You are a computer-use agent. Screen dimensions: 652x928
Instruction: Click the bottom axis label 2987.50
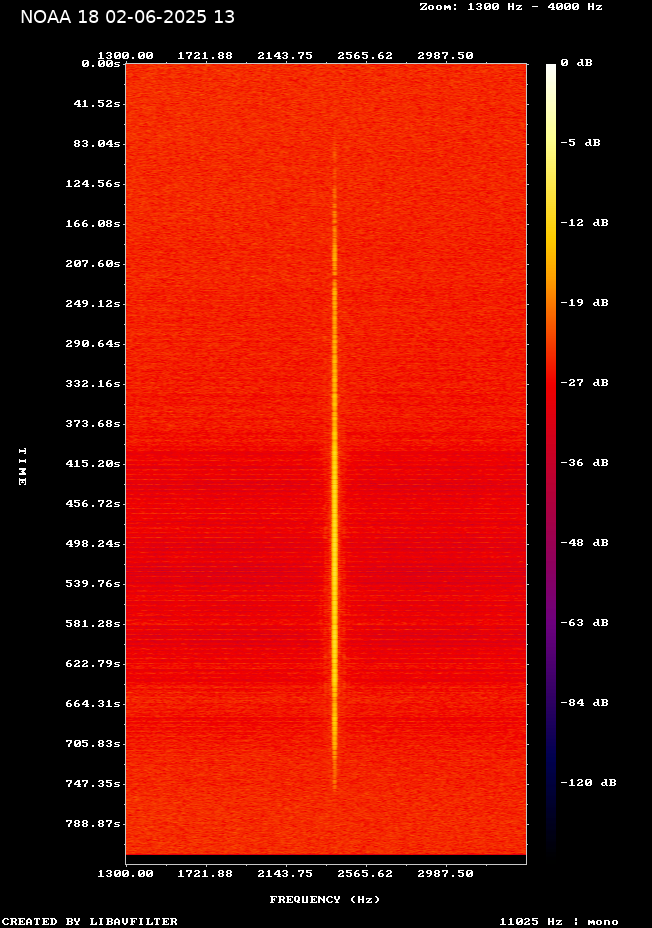445,873
